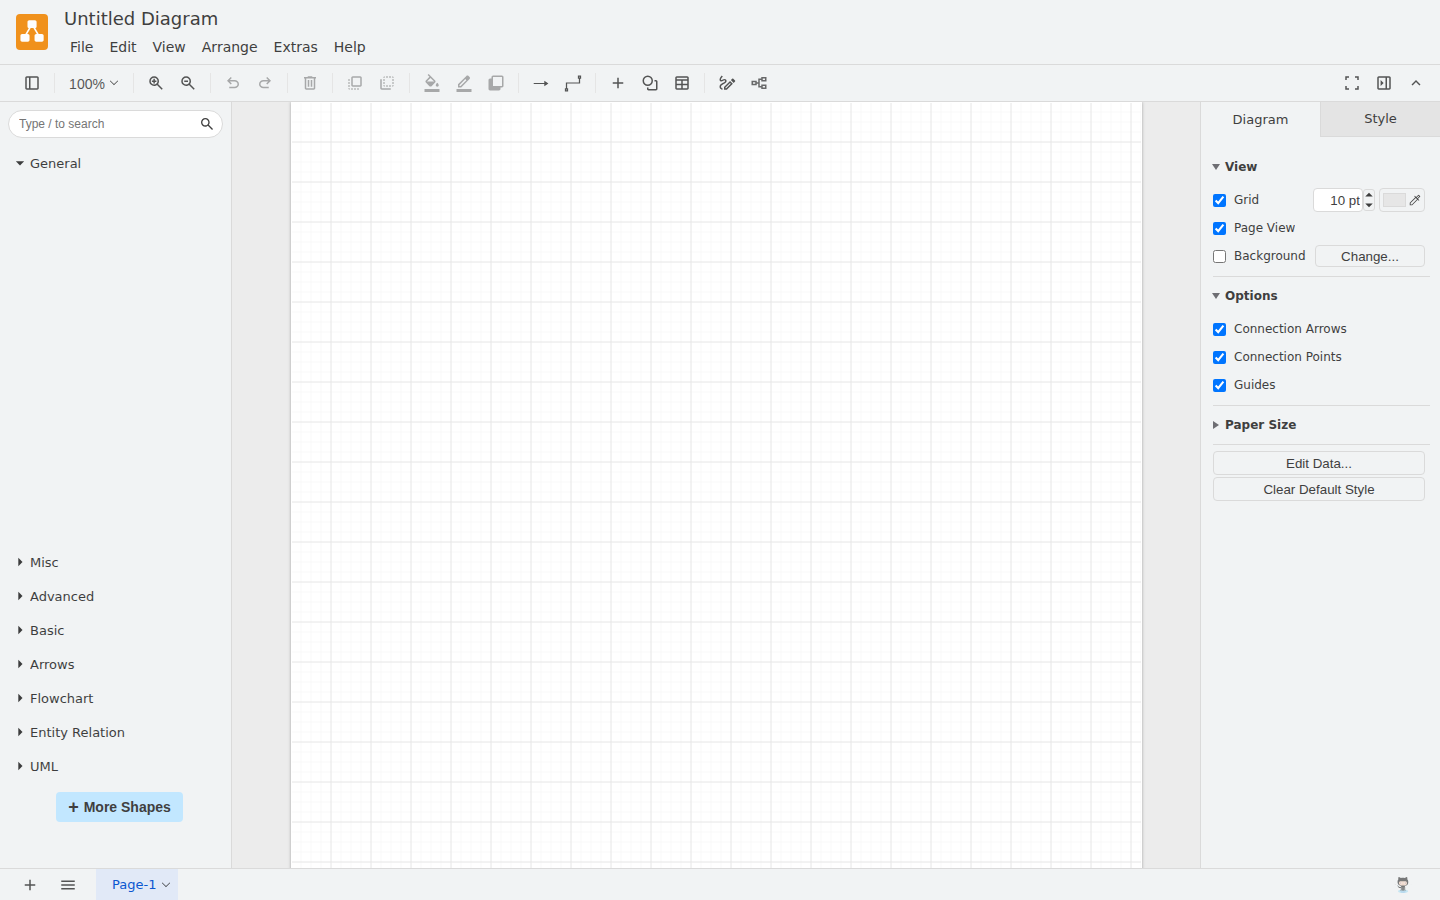Open the Extras menu

pyautogui.click(x=295, y=47)
